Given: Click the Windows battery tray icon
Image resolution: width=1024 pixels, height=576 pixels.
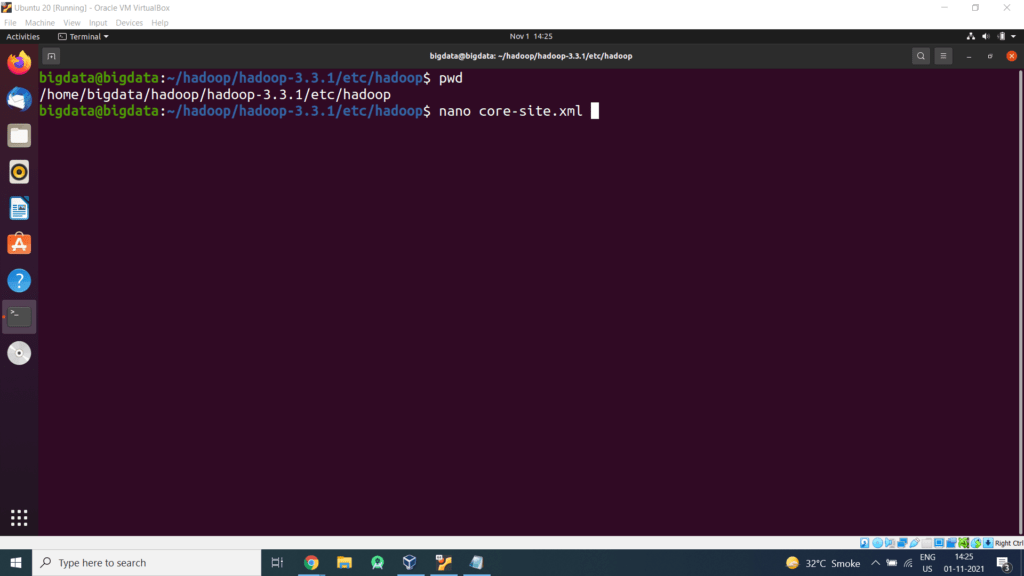Looking at the screenshot, I should (x=891, y=563).
